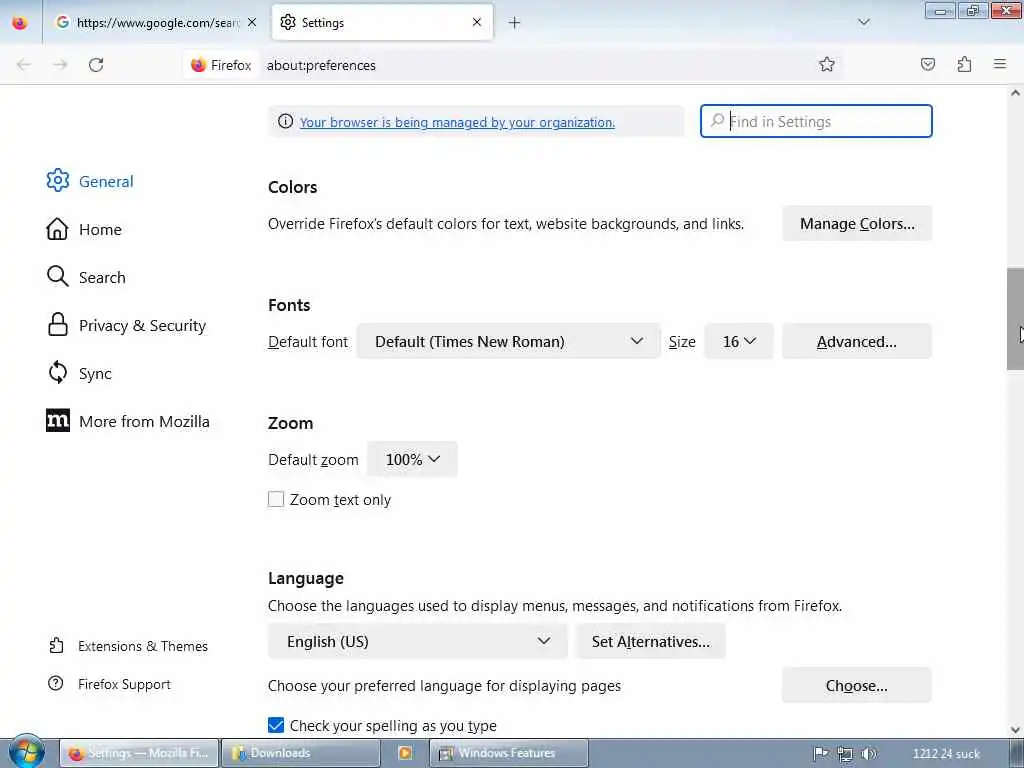Image resolution: width=1024 pixels, height=768 pixels.
Task: Expand the font Size dropdown
Action: (739, 341)
